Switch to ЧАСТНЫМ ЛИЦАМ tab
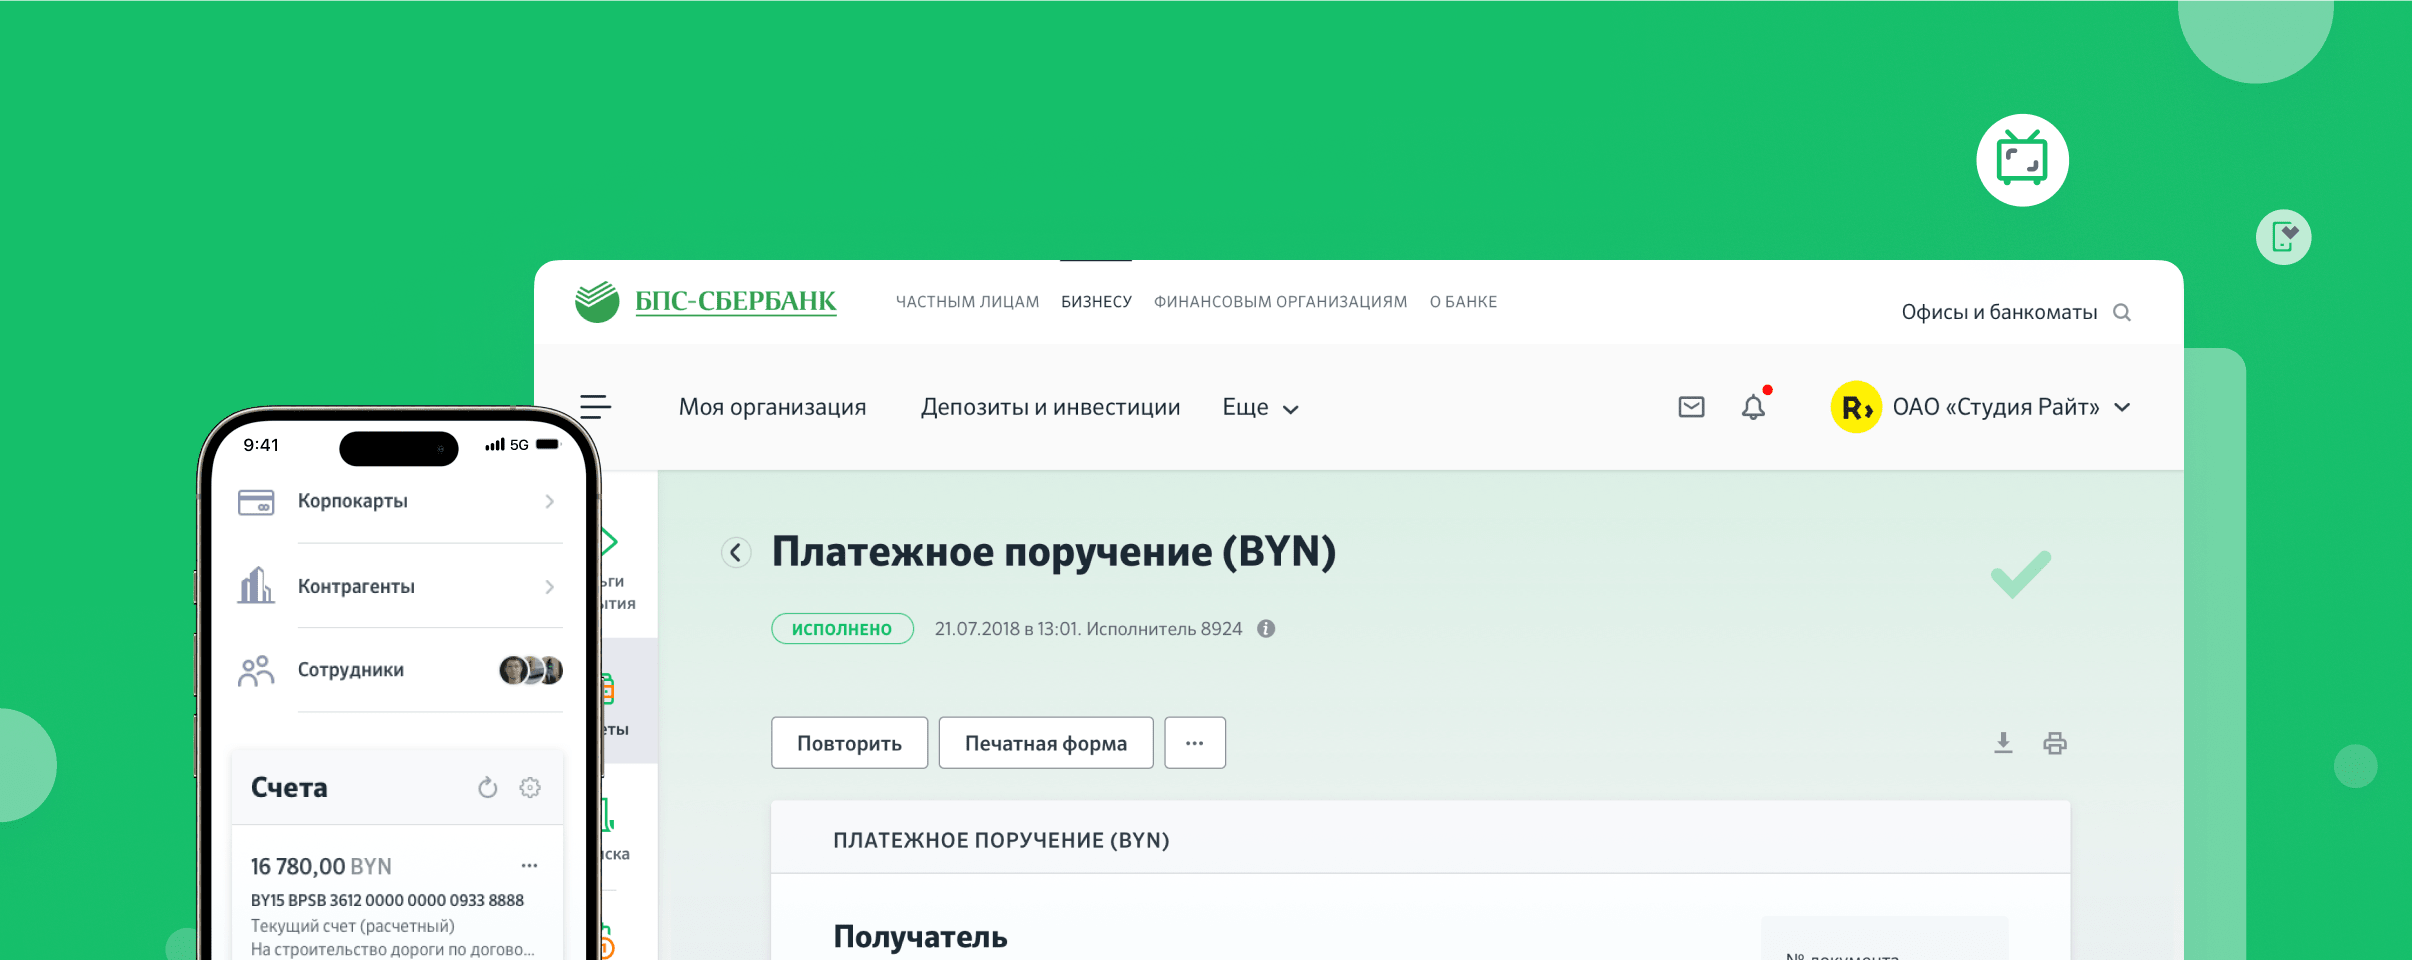 (x=967, y=302)
